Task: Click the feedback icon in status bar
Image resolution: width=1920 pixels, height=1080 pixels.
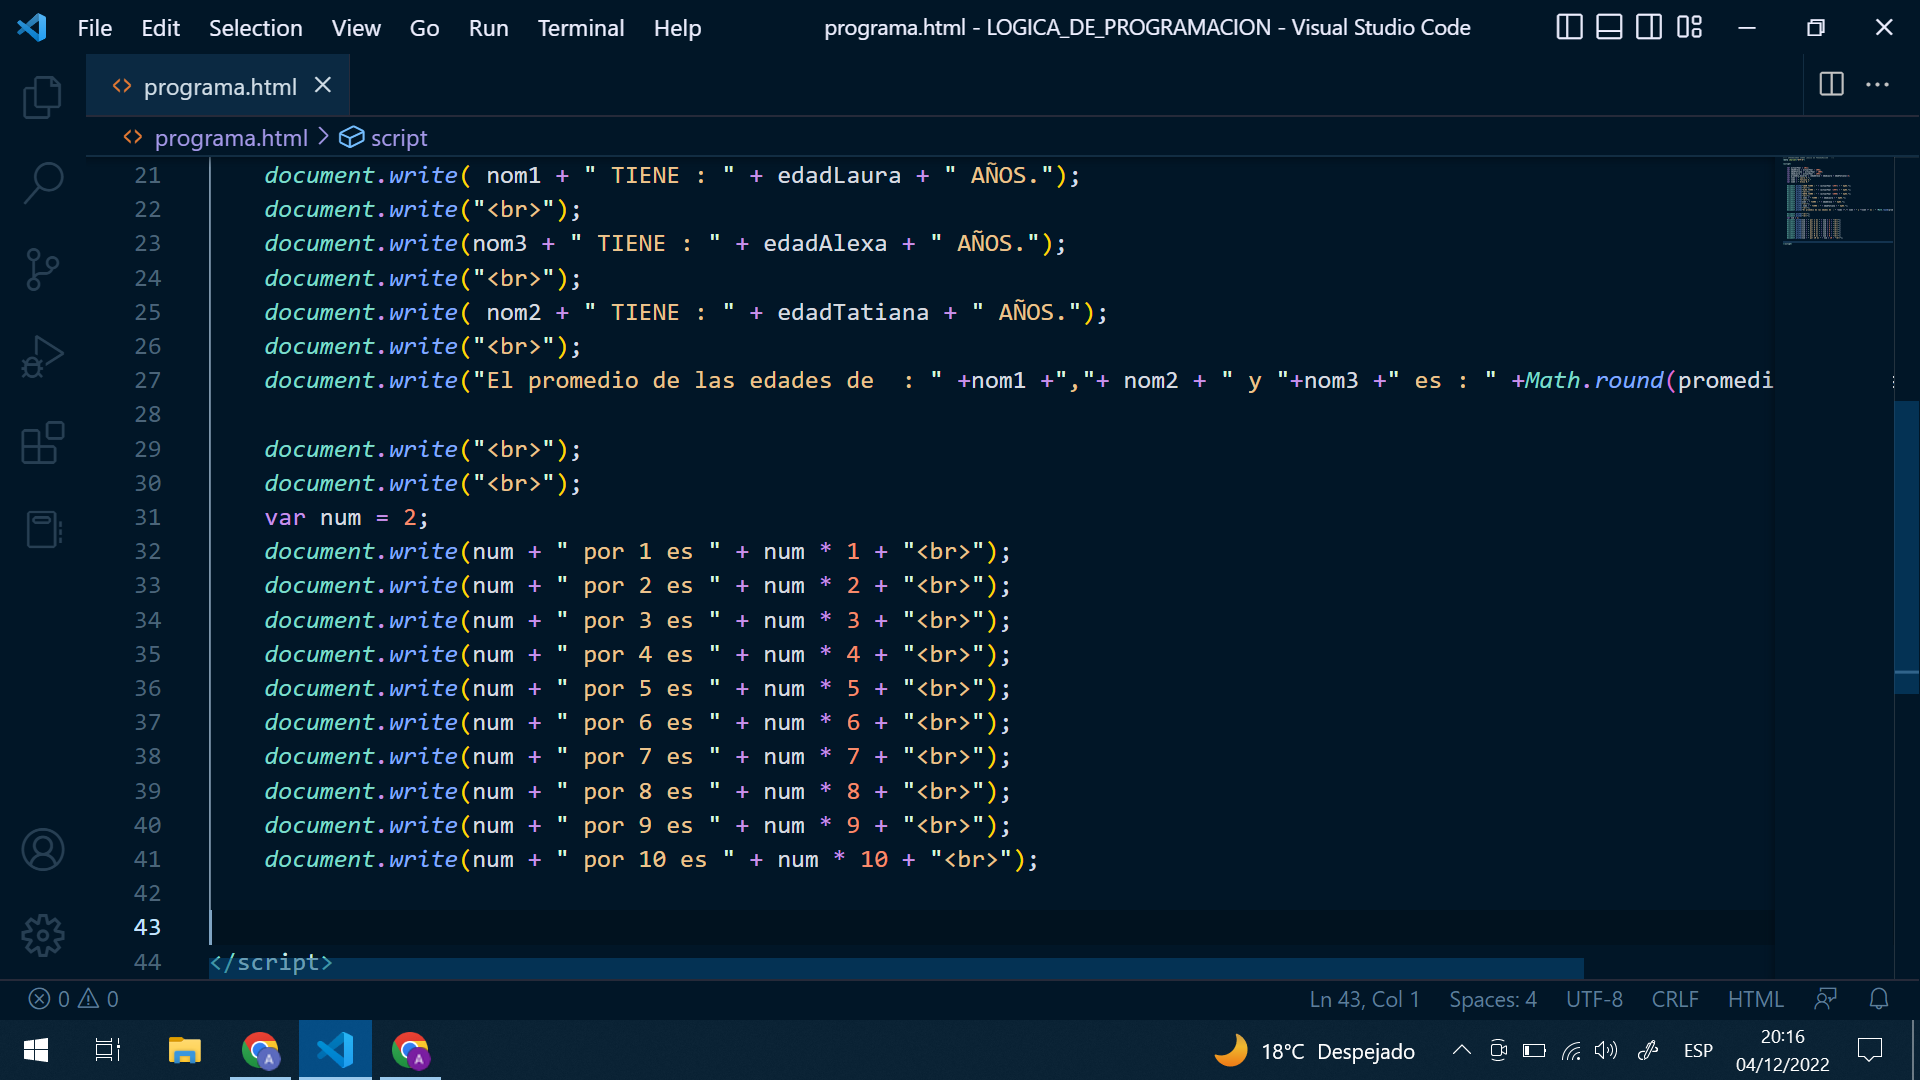Action: click(1826, 999)
